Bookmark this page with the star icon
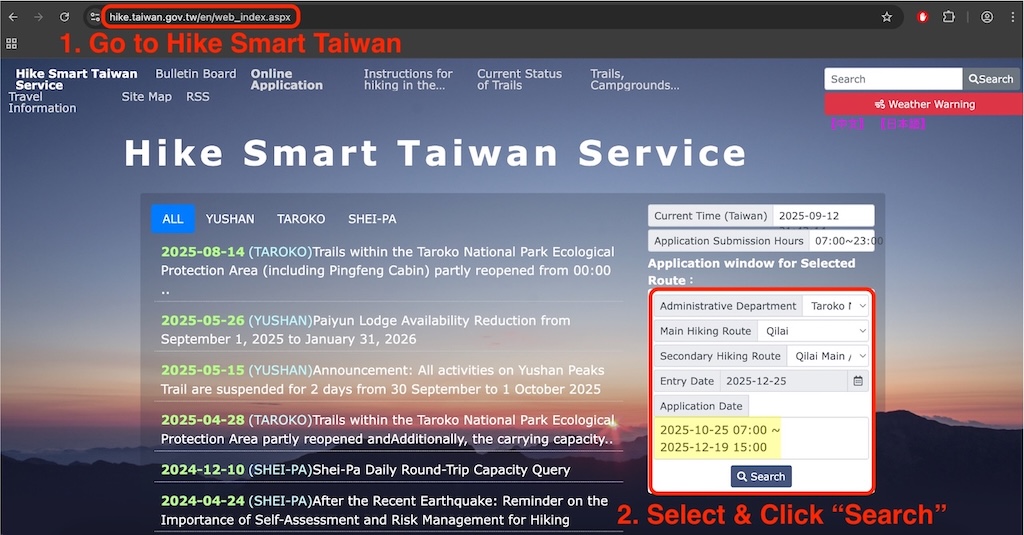 (886, 17)
